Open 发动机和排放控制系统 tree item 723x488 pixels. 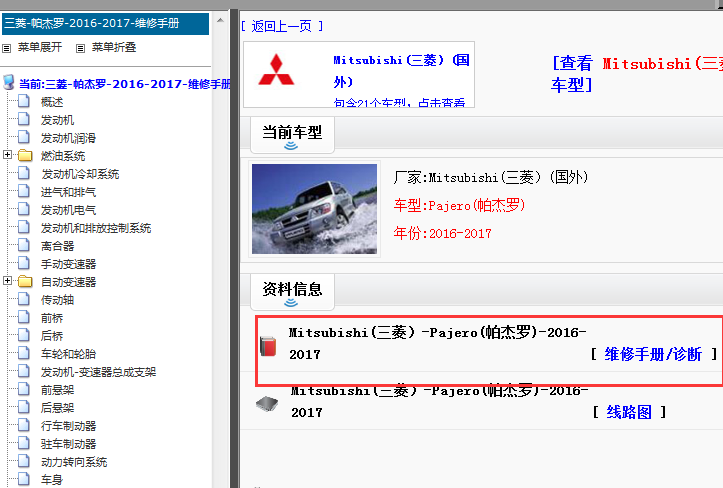(x=96, y=228)
